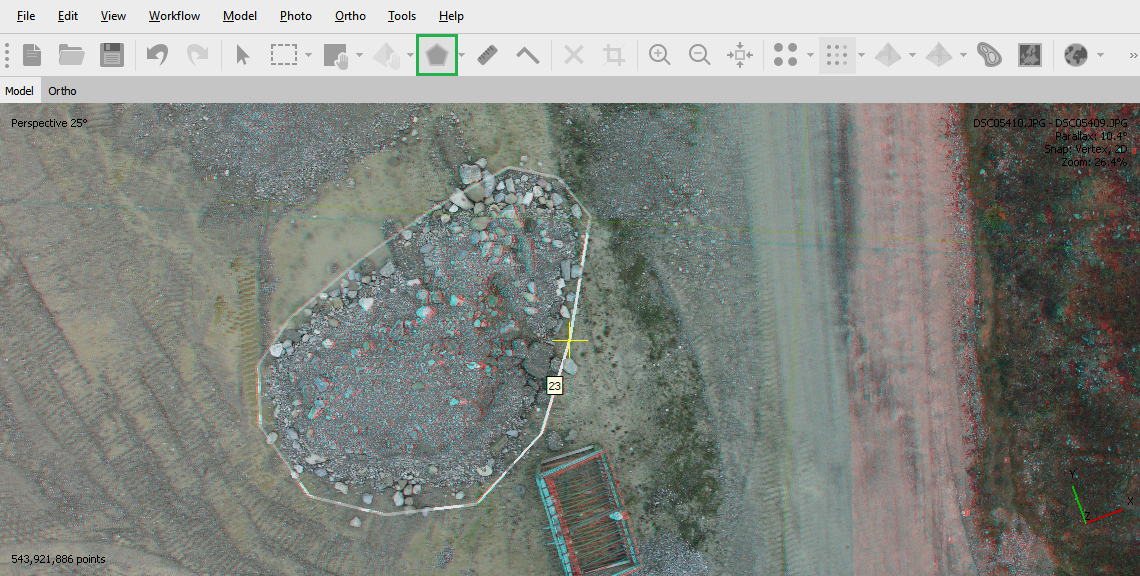Image resolution: width=1140 pixels, height=576 pixels.
Task: Open an existing project folder
Action: [x=71, y=55]
